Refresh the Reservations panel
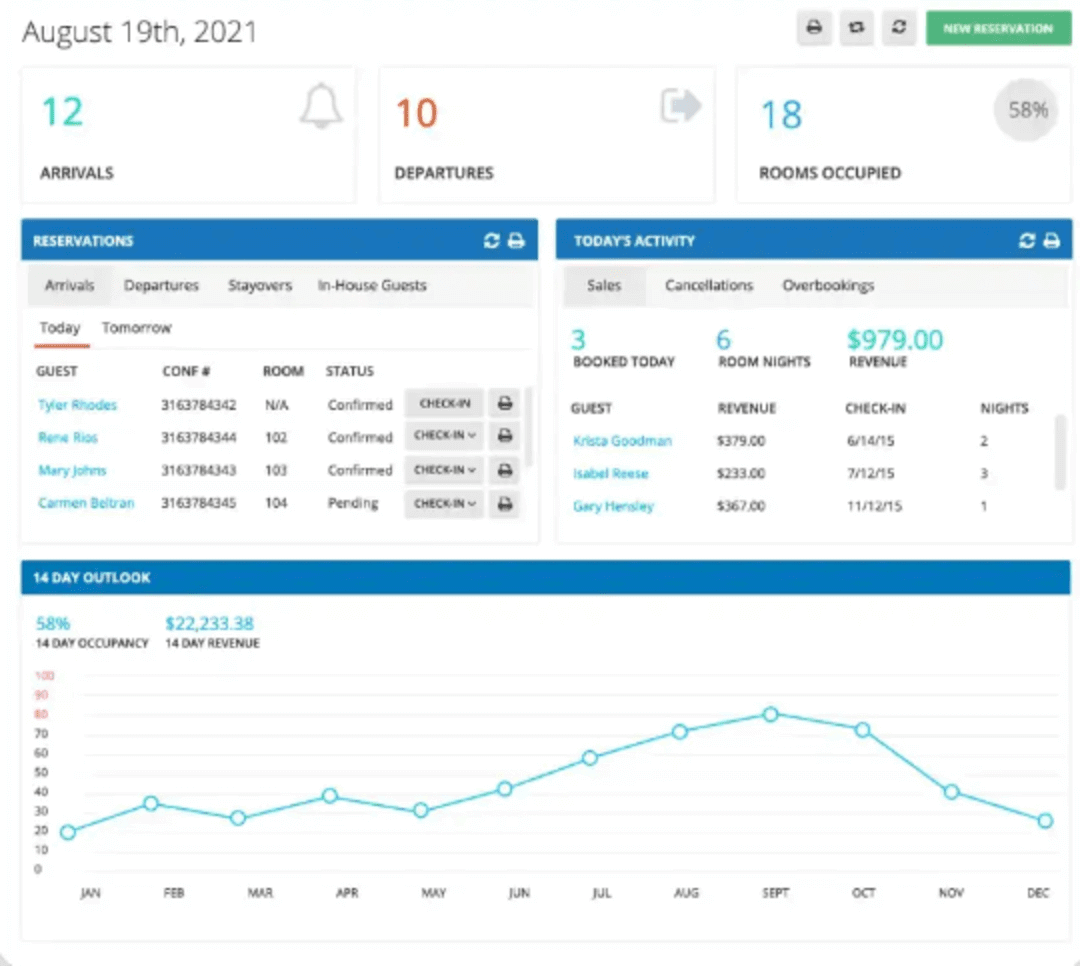This screenshot has height=966, width=1080. tap(490, 240)
